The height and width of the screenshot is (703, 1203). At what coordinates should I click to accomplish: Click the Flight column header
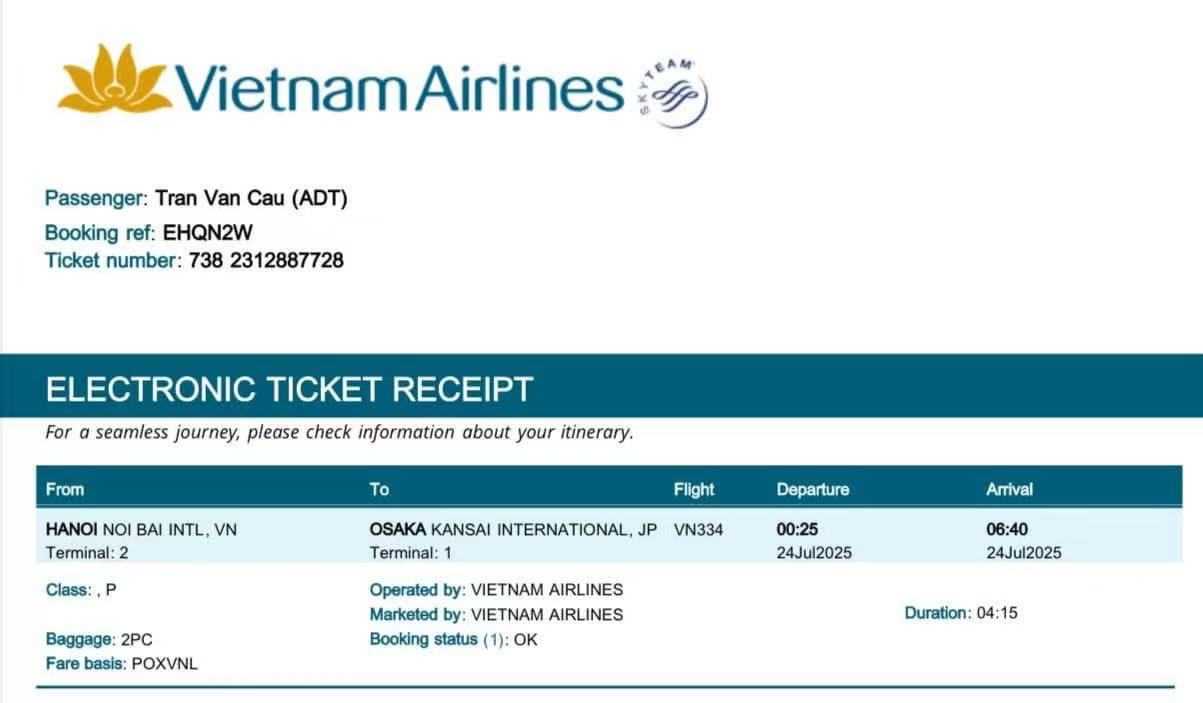tap(694, 489)
